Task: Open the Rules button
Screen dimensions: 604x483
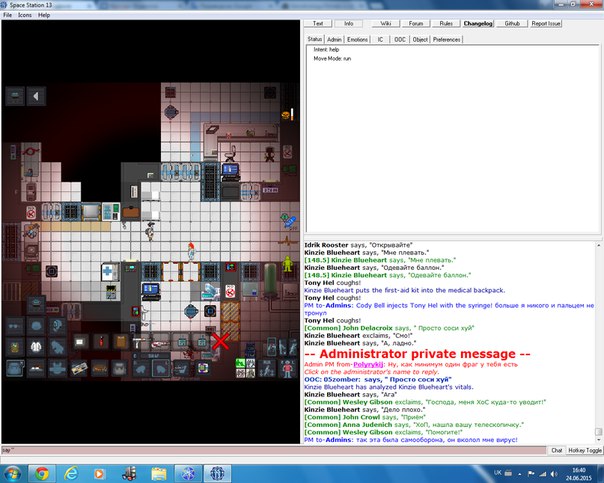Action: (x=446, y=23)
